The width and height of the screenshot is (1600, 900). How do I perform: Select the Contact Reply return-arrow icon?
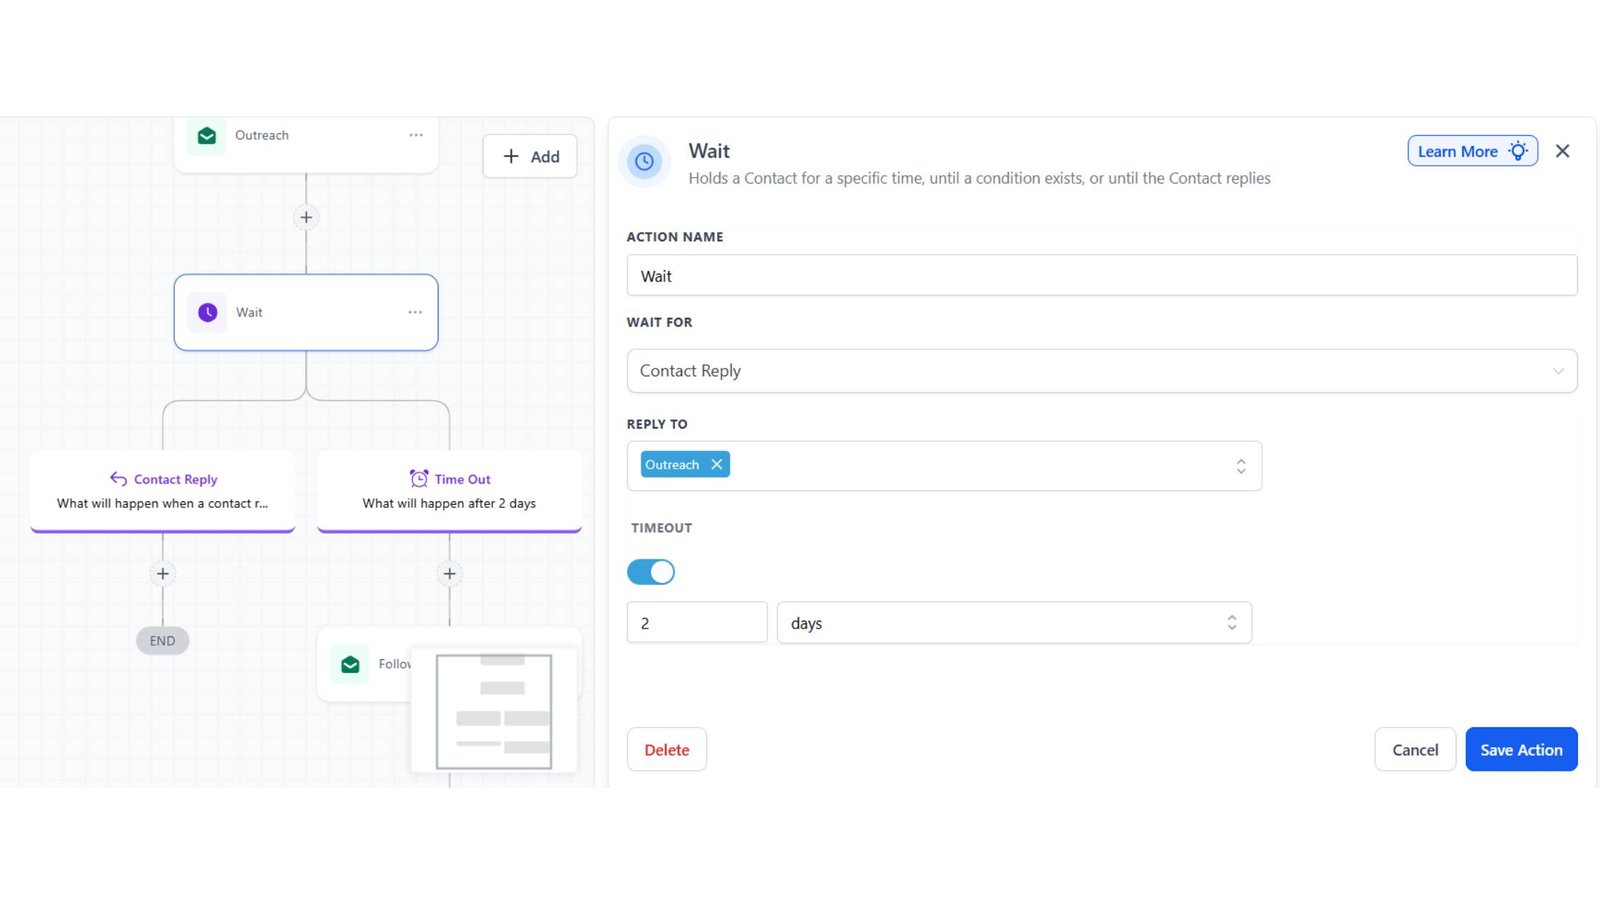pos(118,478)
